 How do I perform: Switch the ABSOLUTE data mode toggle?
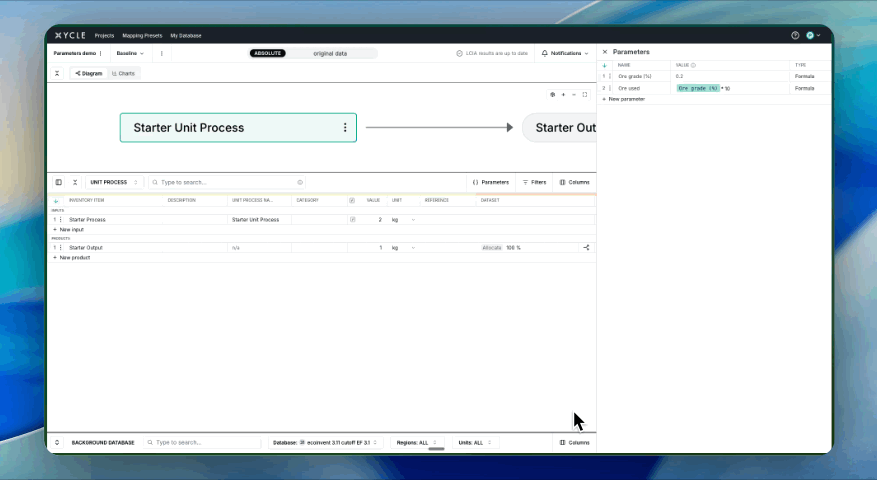[x=268, y=53]
